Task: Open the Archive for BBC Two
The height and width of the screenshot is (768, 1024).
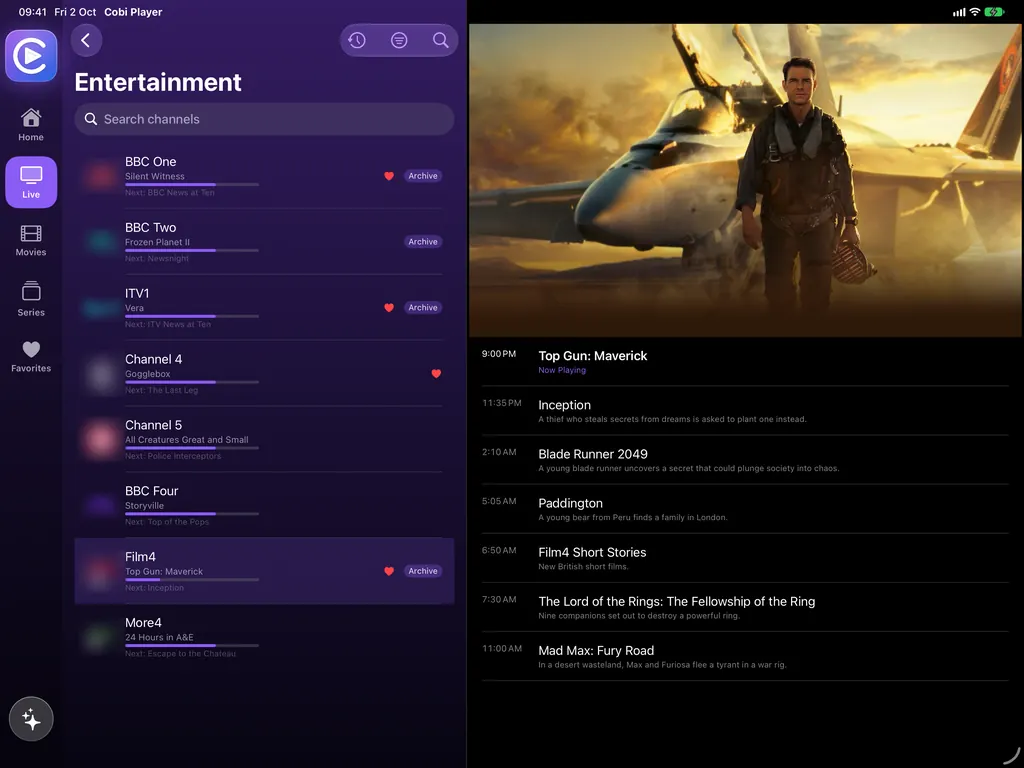Action: [x=423, y=242]
